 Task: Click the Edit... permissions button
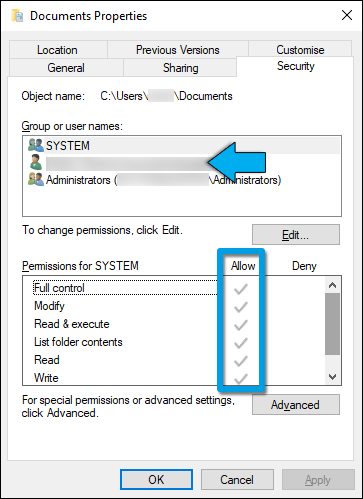[x=296, y=235]
